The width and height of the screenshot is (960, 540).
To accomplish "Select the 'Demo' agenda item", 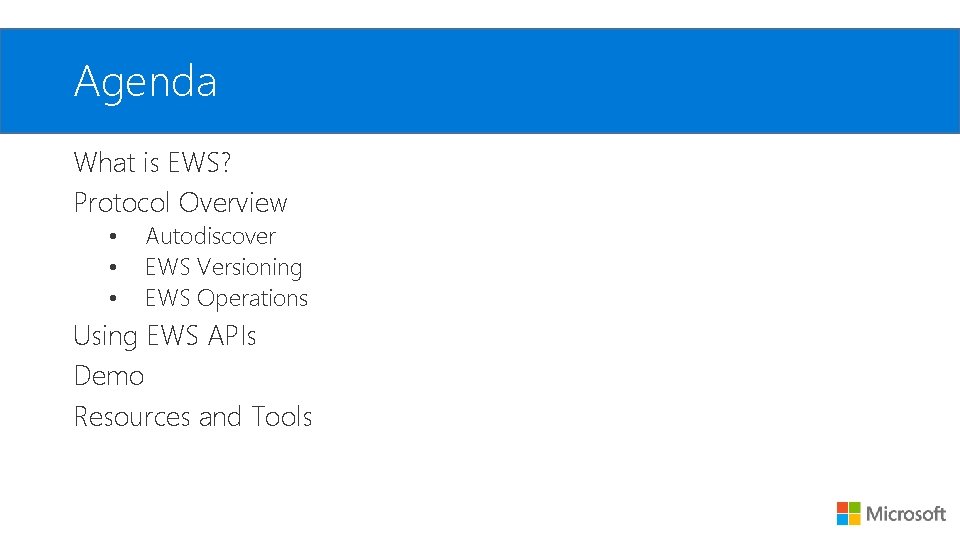I will 109,376.
